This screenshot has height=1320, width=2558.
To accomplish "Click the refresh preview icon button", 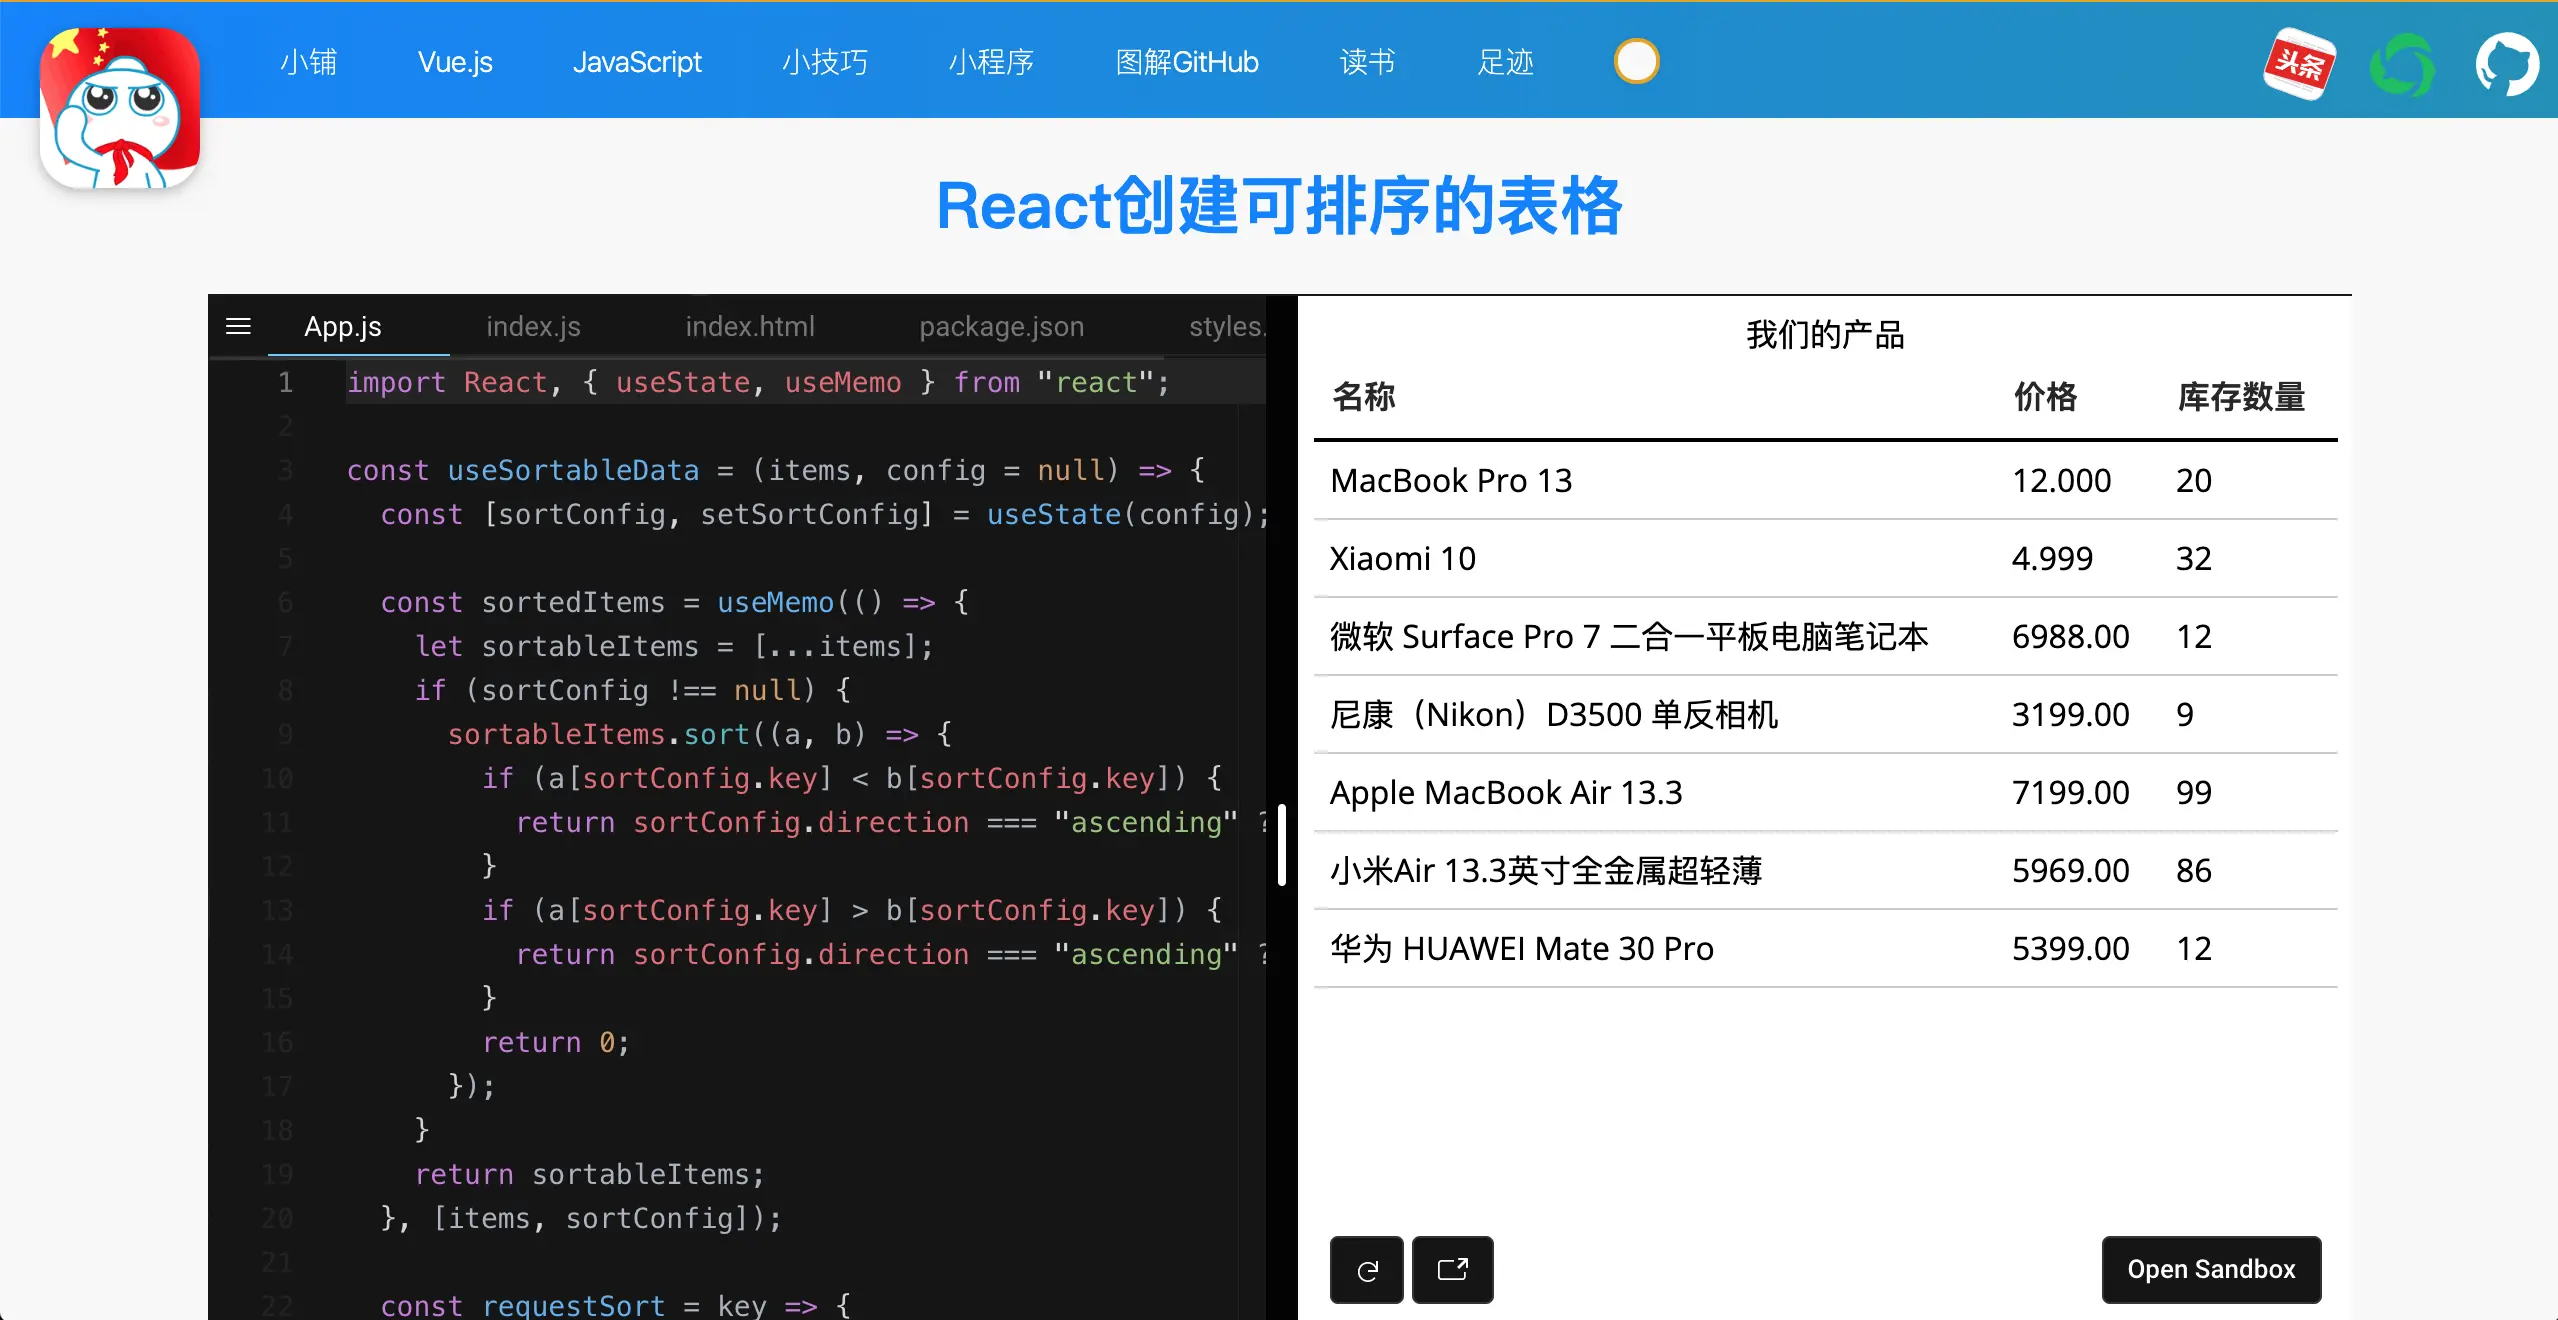I will (1367, 1270).
